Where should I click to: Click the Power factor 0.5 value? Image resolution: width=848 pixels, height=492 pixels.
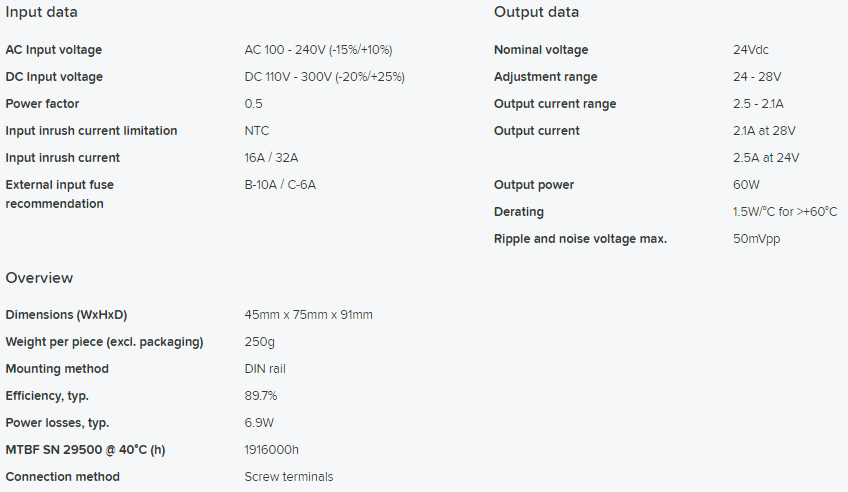coord(253,104)
